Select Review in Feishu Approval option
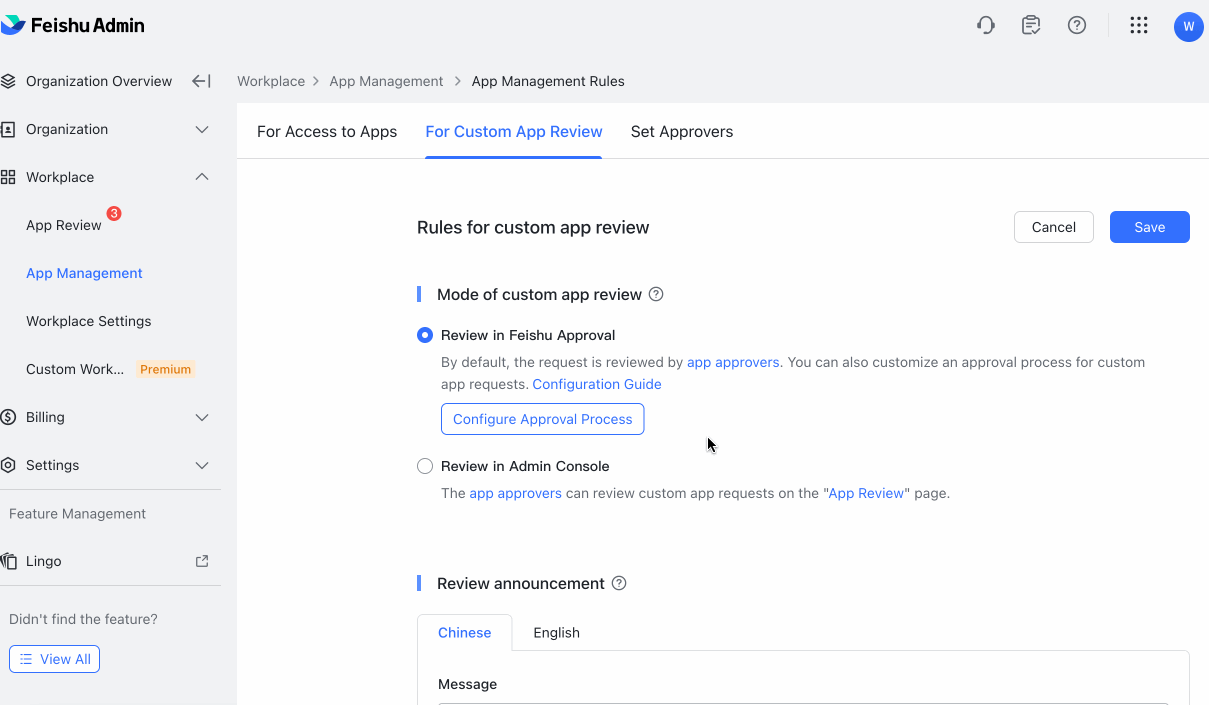Viewport: 1209px width, 705px height. [x=425, y=335]
